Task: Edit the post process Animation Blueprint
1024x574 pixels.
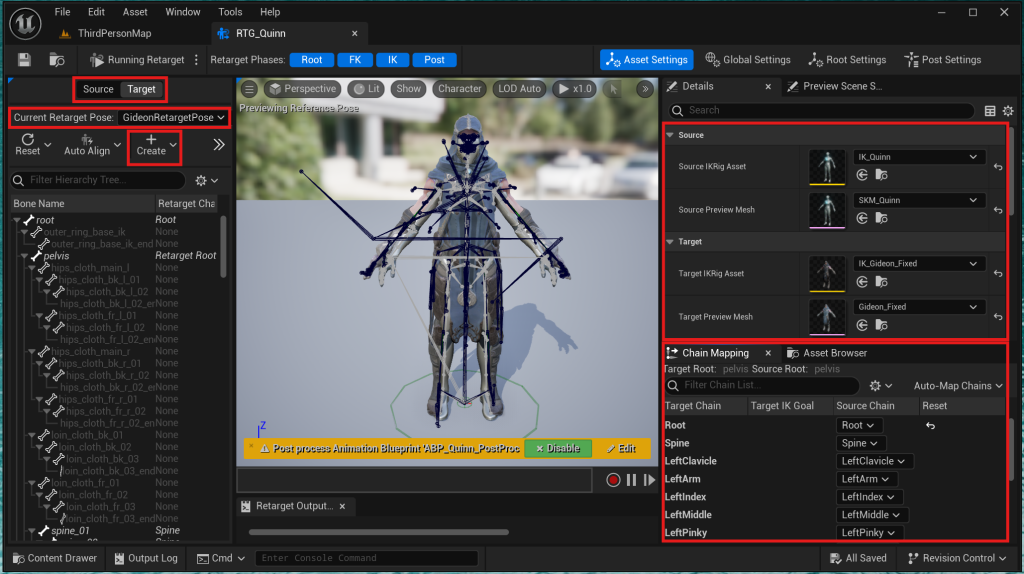Action: [x=621, y=449]
